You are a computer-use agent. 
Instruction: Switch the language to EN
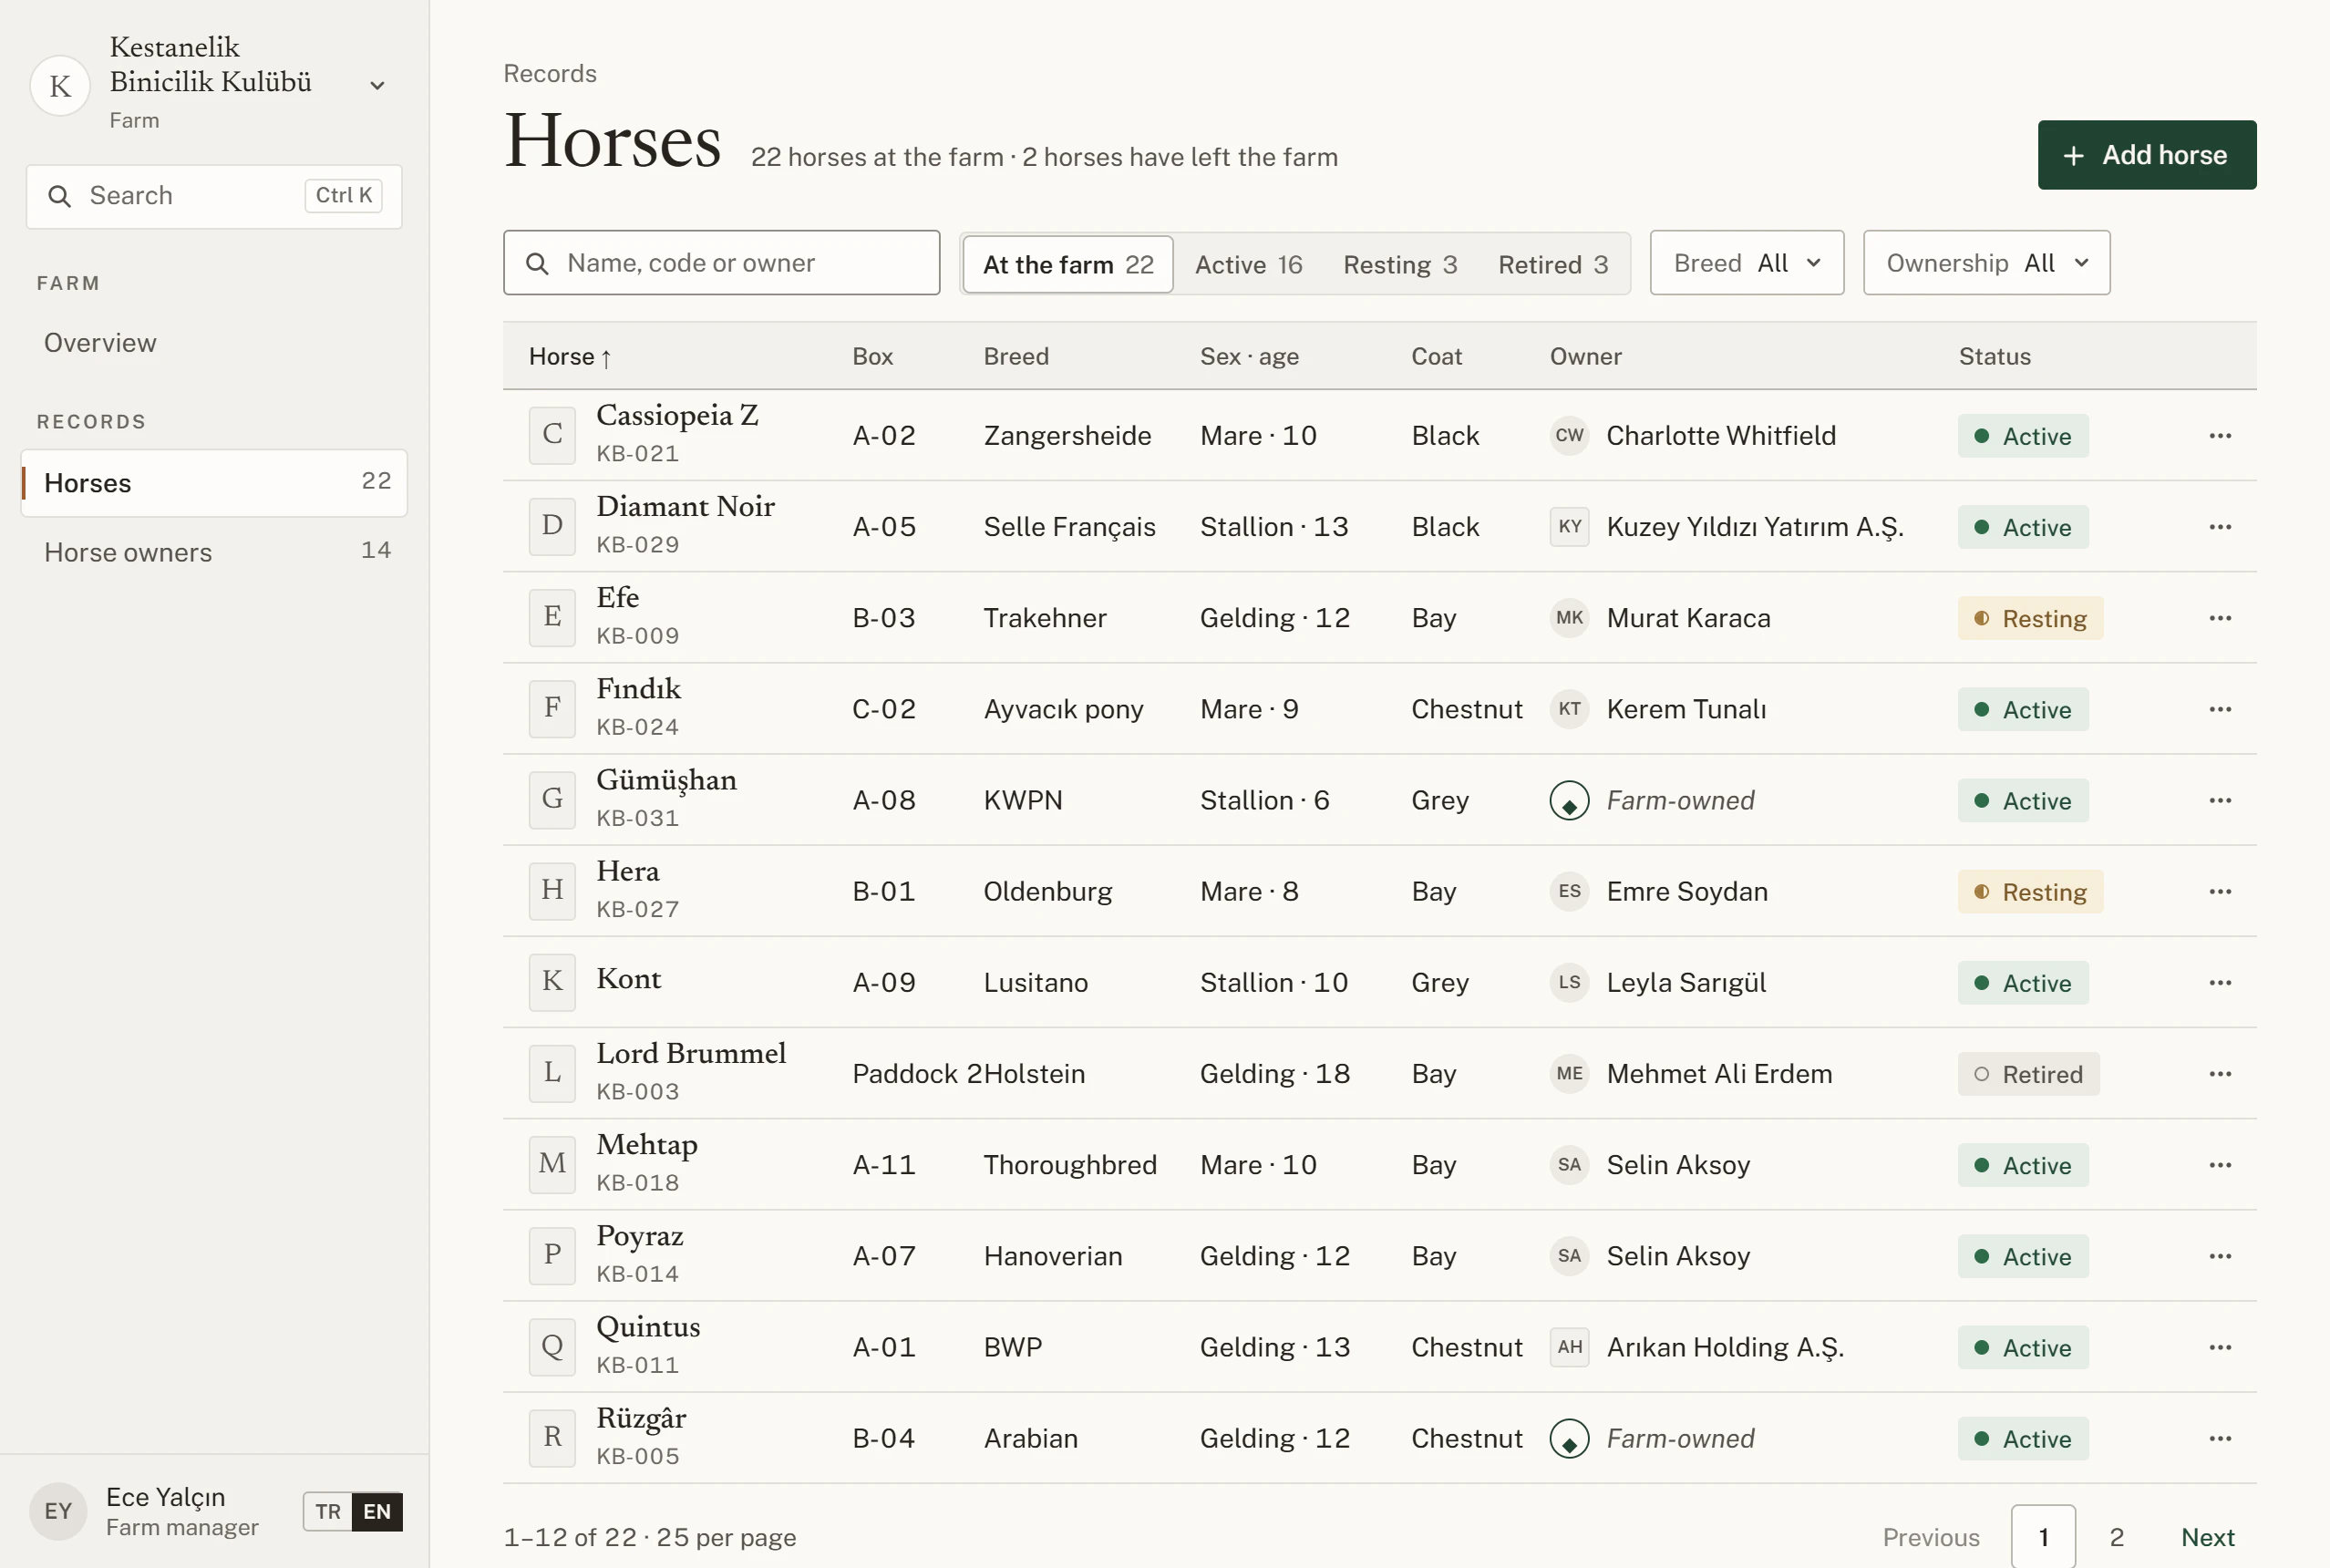(x=377, y=1511)
